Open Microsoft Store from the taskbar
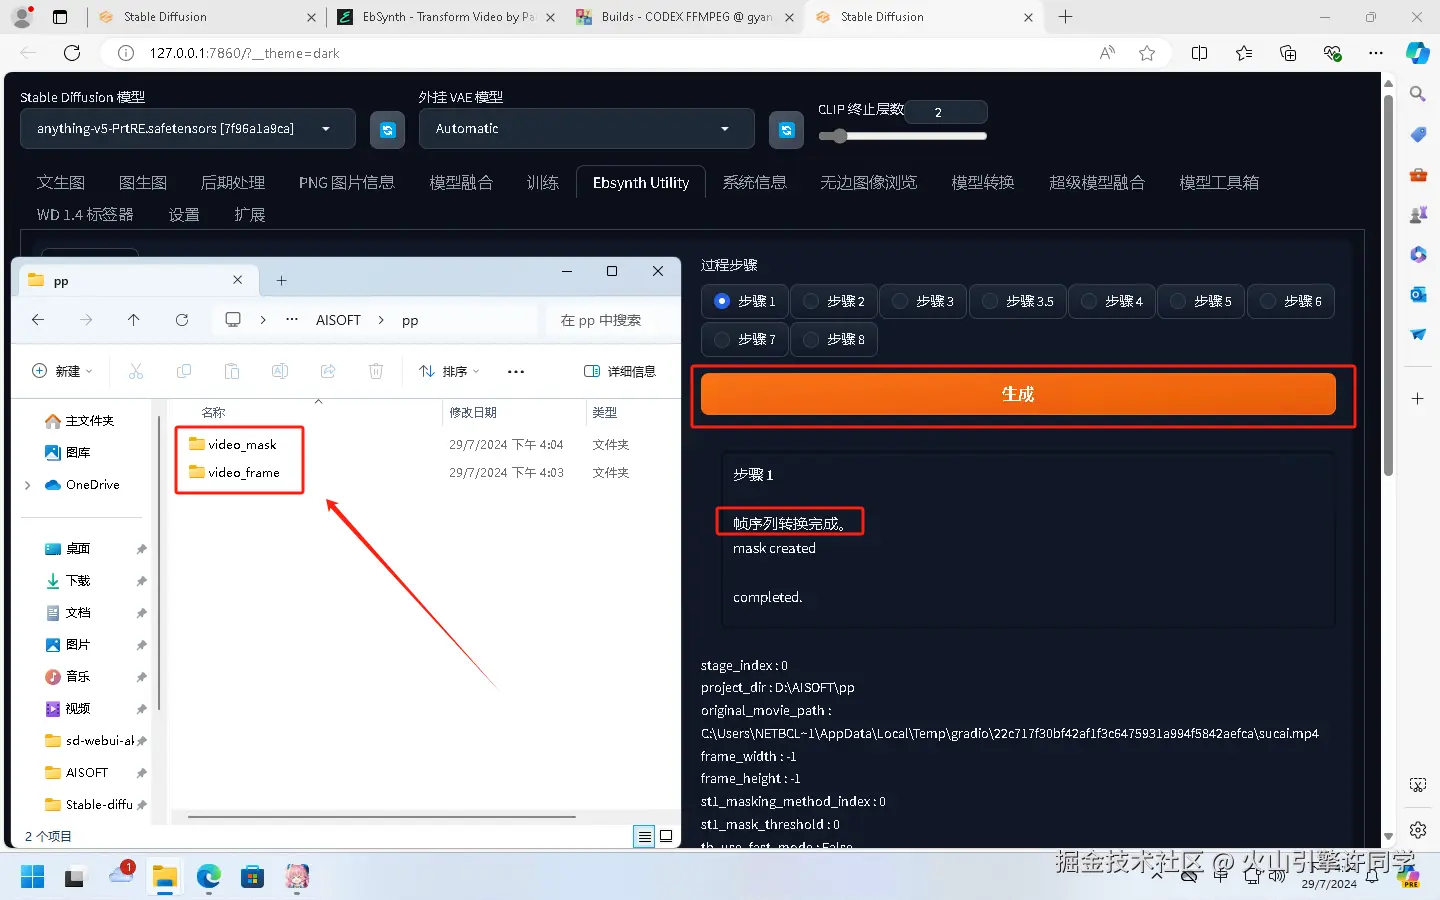The width and height of the screenshot is (1440, 900). point(252,877)
